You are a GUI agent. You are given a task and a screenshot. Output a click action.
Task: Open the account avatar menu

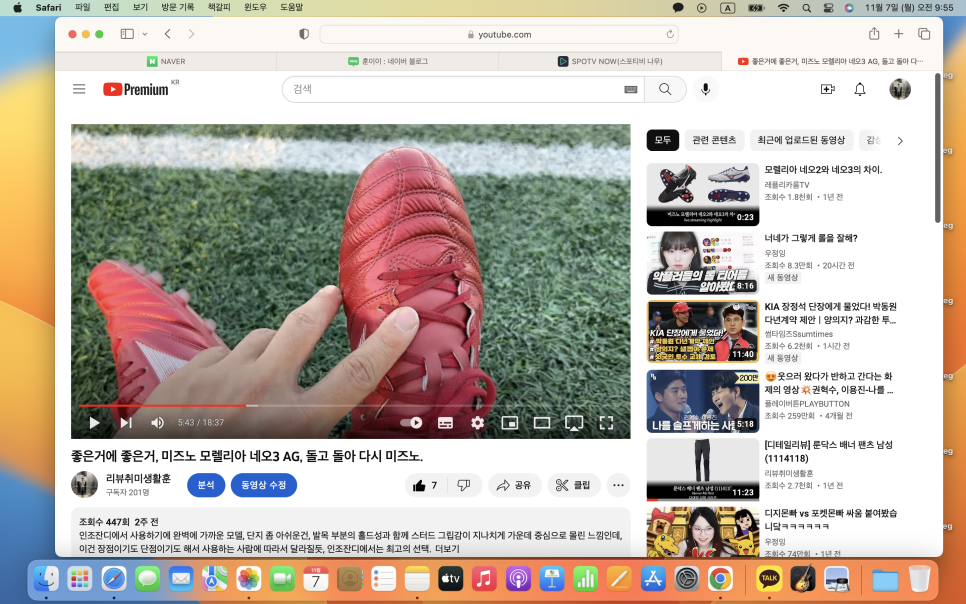[x=900, y=89]
